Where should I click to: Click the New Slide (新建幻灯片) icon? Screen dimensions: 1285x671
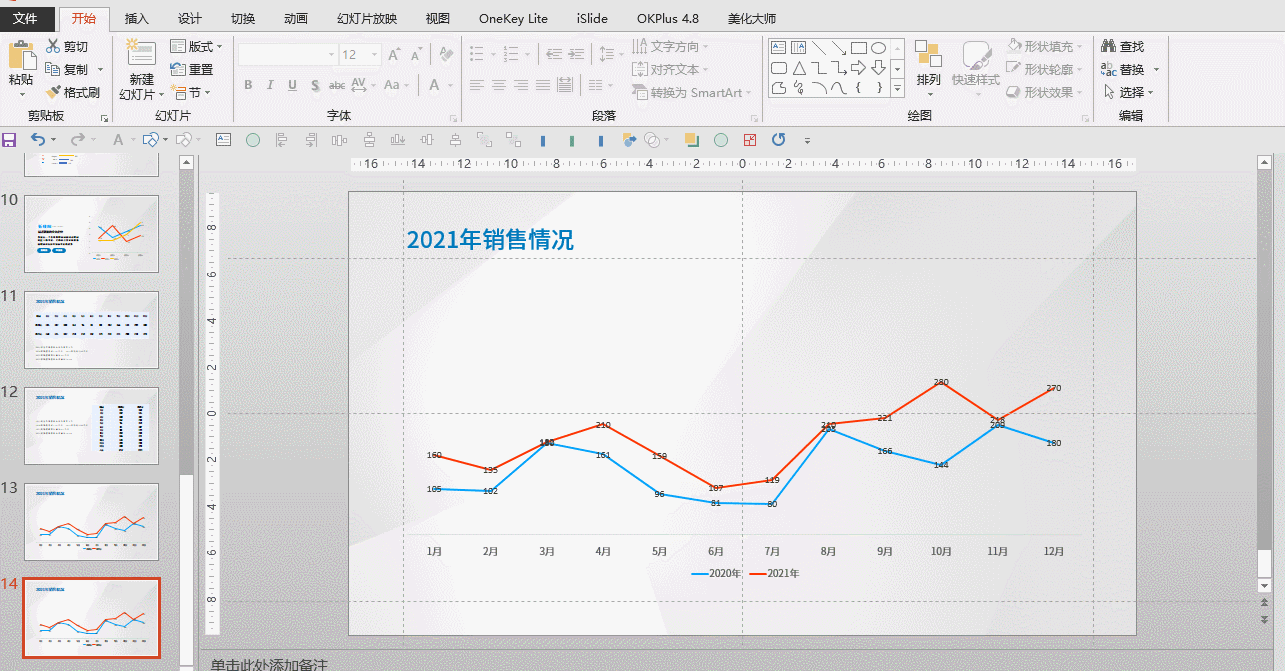click(141, 53)
